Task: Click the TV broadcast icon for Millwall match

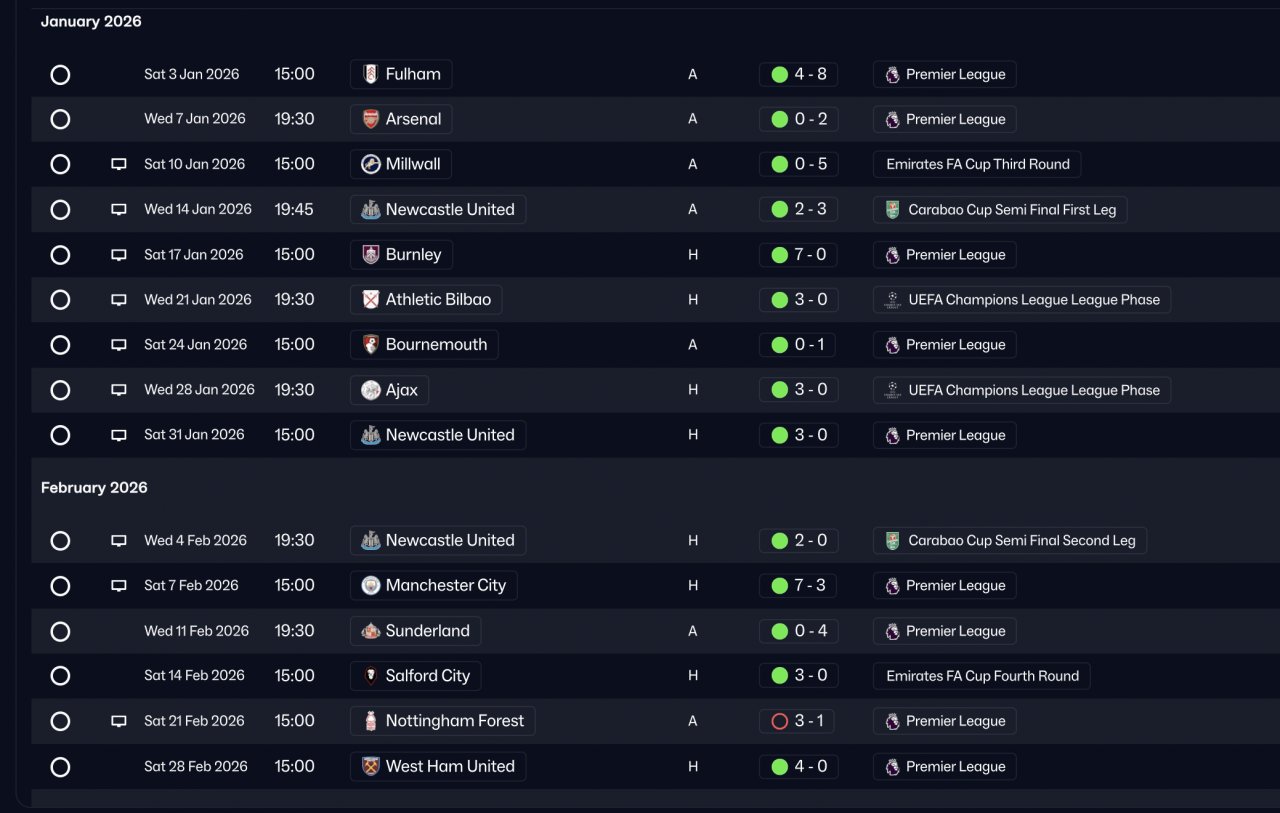Action: [x=119, y=164]
